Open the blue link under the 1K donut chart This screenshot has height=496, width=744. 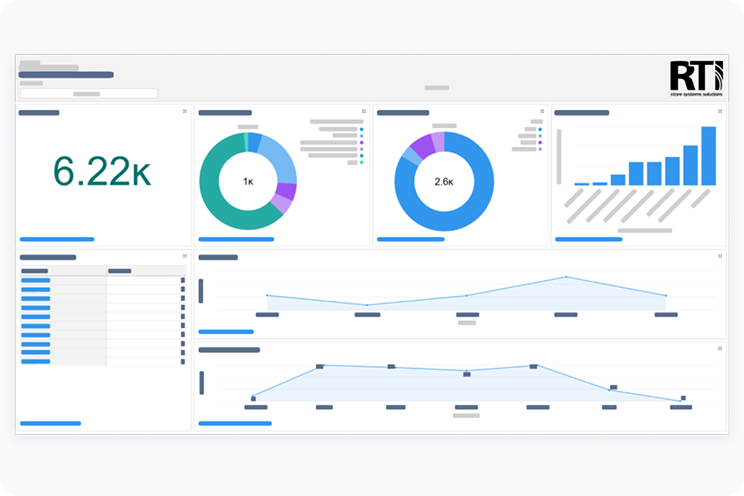click(236, 239)
